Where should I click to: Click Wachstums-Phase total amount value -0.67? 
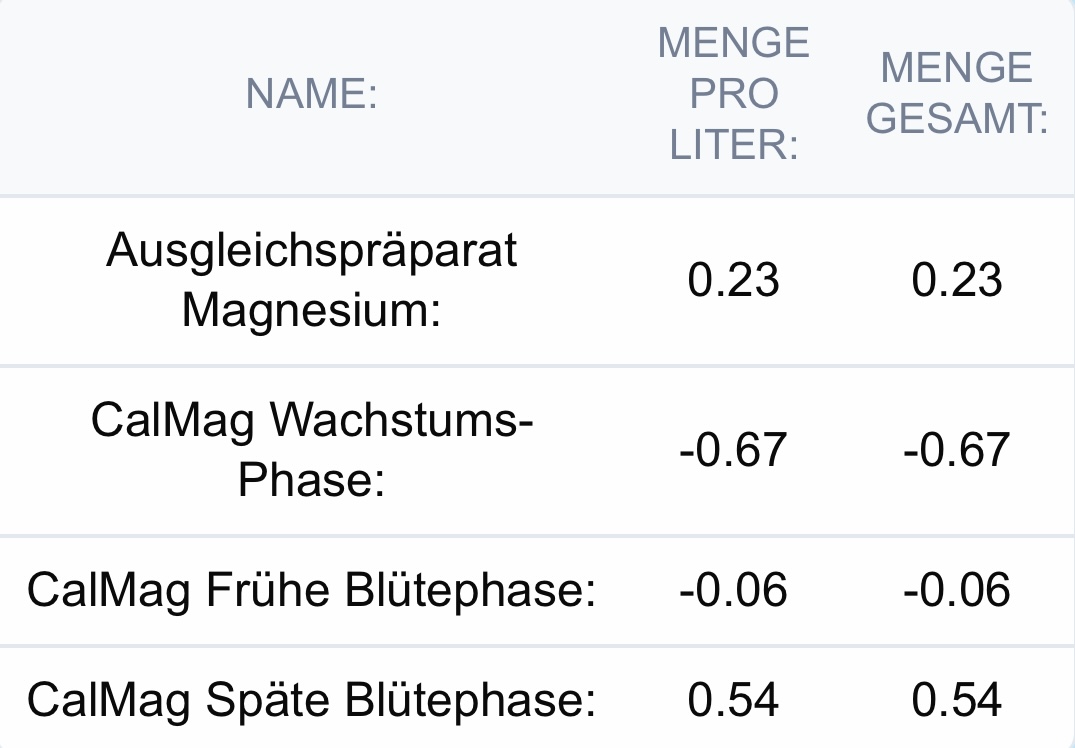click(x=956, y=450)
